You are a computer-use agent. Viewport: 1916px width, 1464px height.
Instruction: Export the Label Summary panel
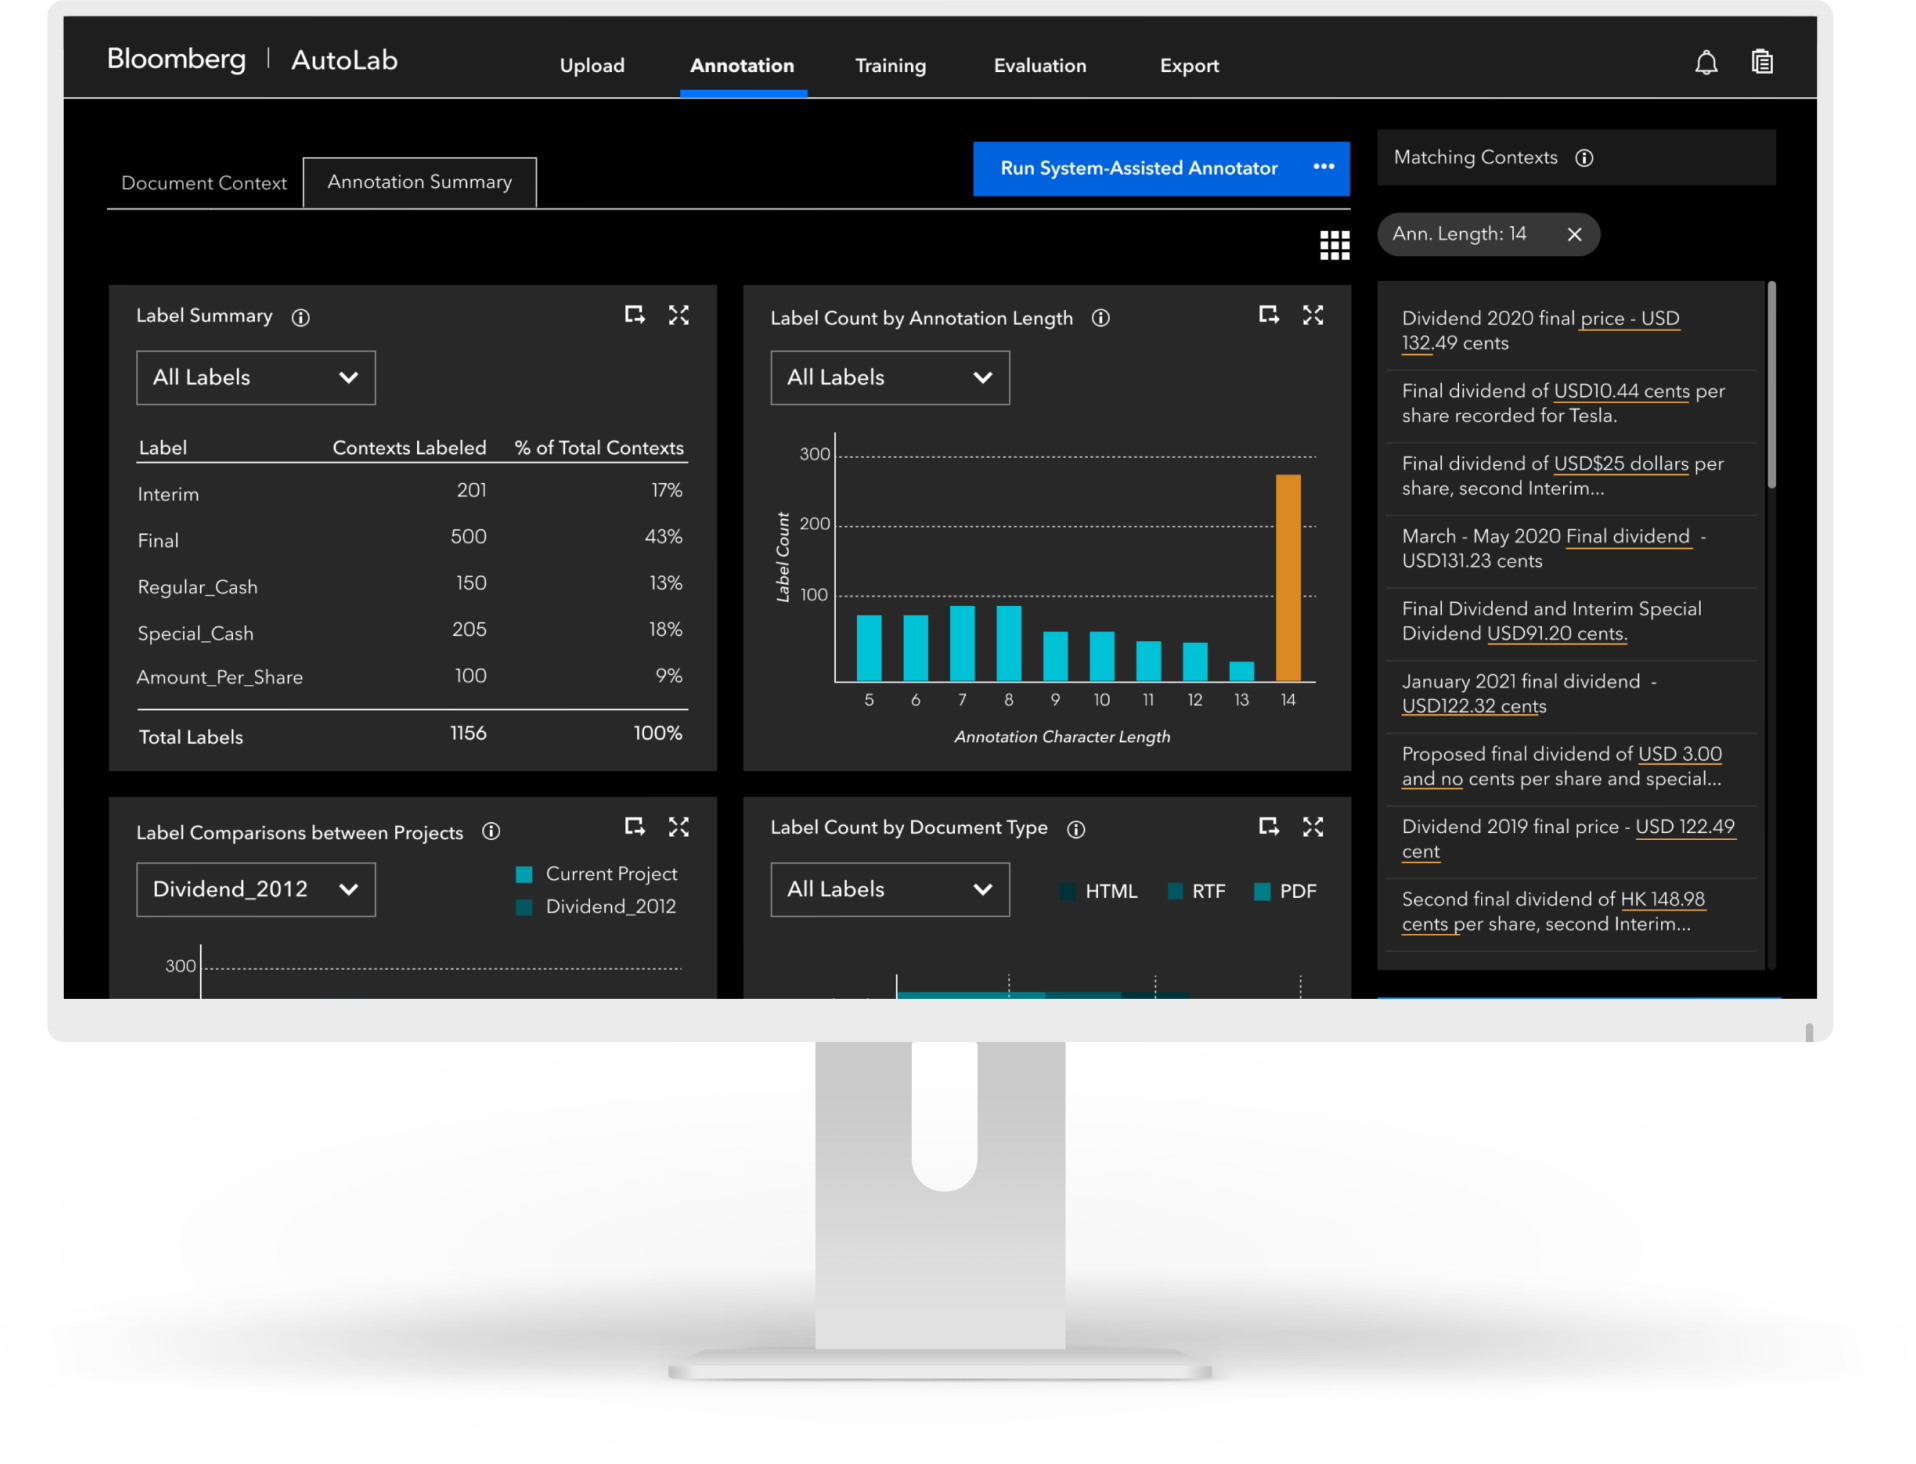(x=634, y=315)
